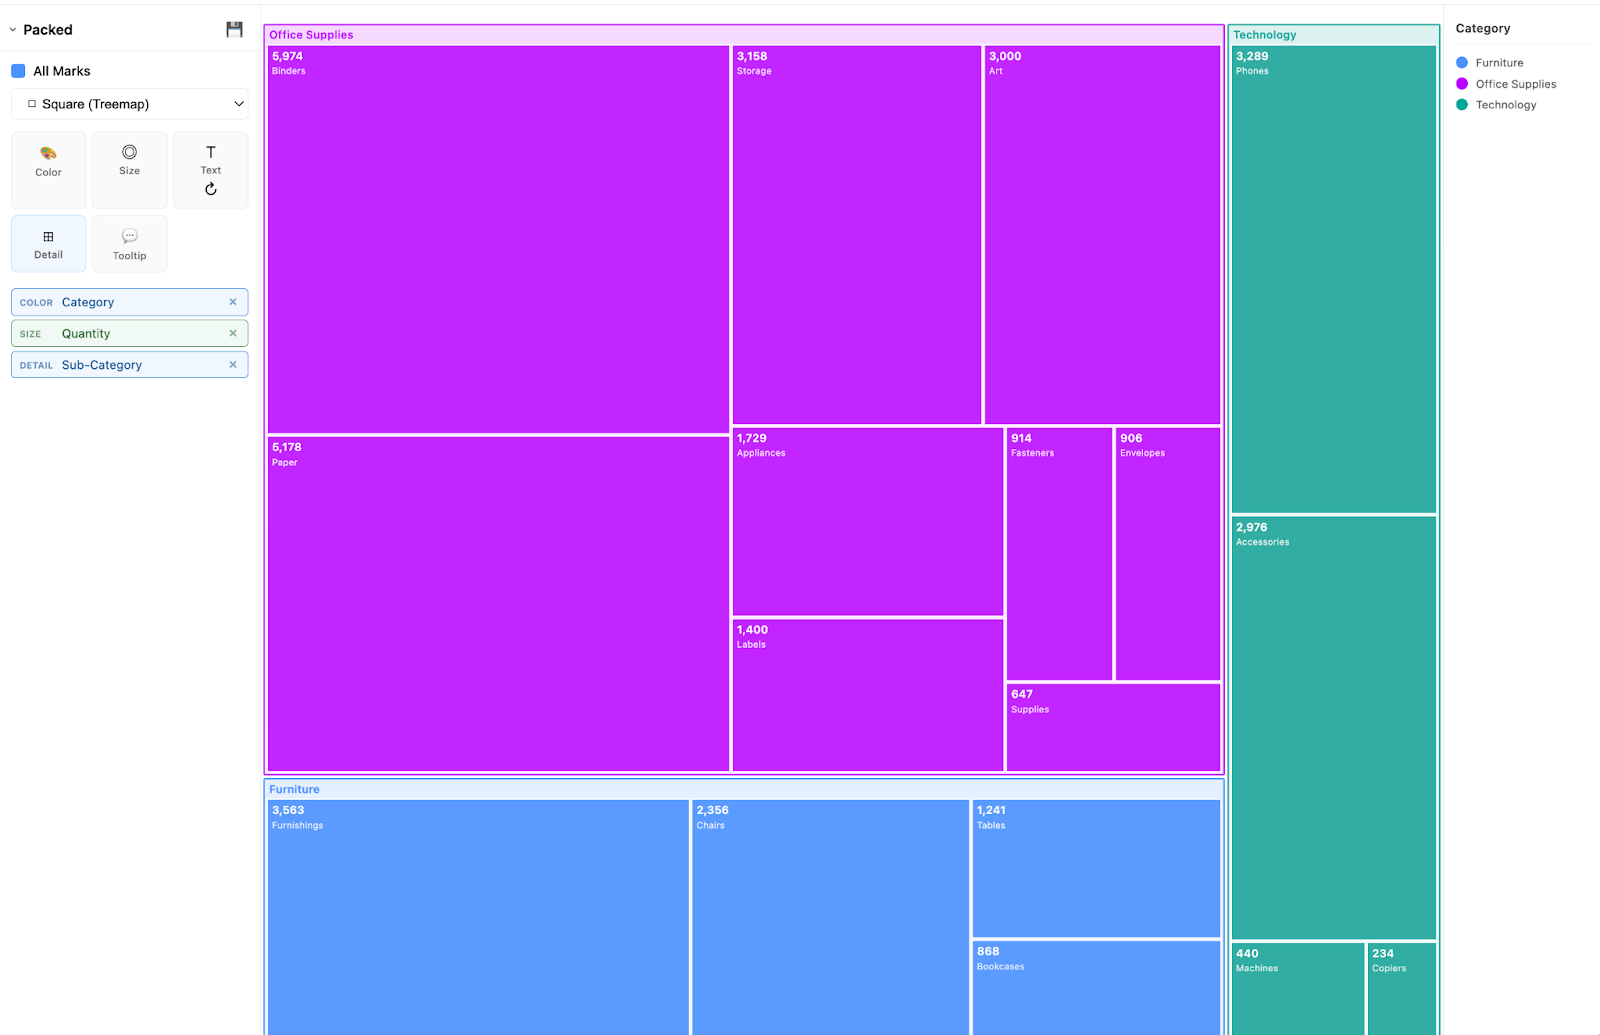The height and width of the screenshot is (1035, 1600).
Task: Select the Office Supplies legend label
Action: 1516,84
